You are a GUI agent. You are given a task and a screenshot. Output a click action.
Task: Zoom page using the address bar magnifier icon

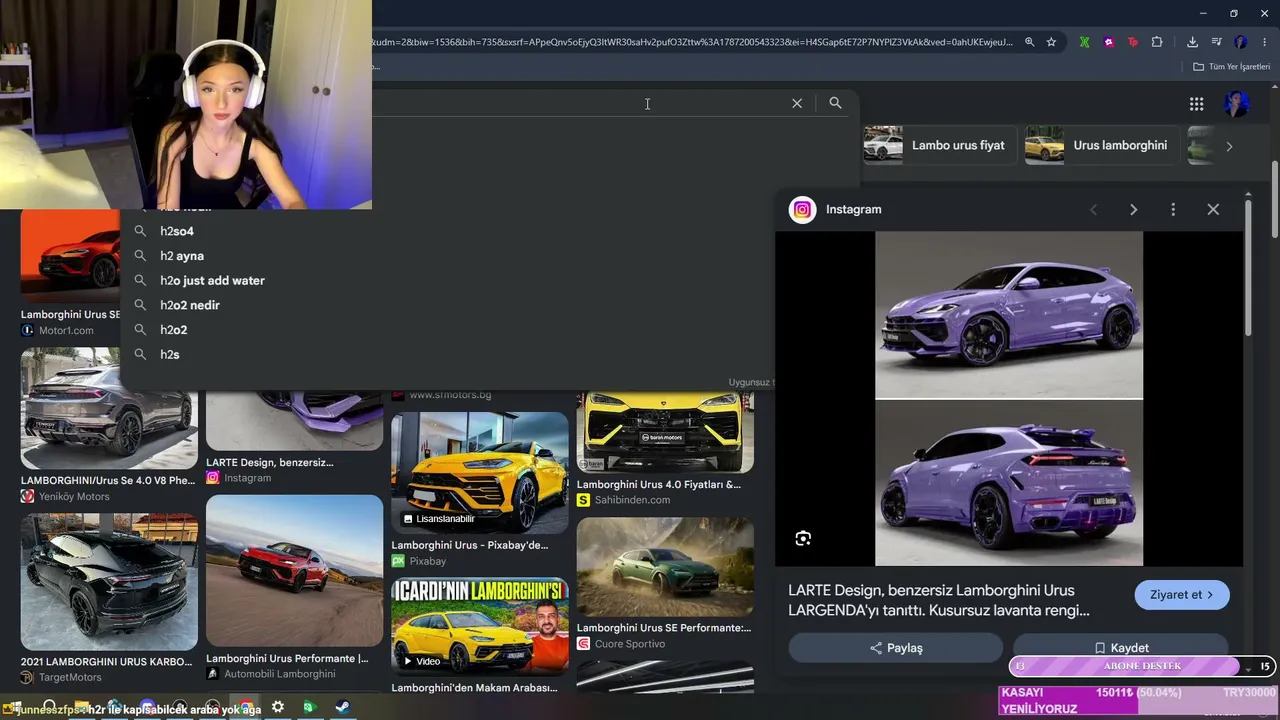1029,42
